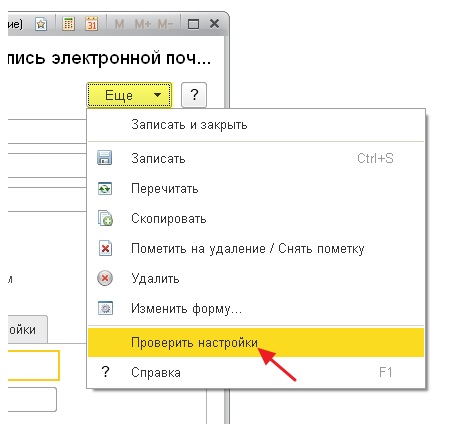Maximize the window with the square icon
The width and height of the screenshot is (455, 435).
tap(193, 24)
